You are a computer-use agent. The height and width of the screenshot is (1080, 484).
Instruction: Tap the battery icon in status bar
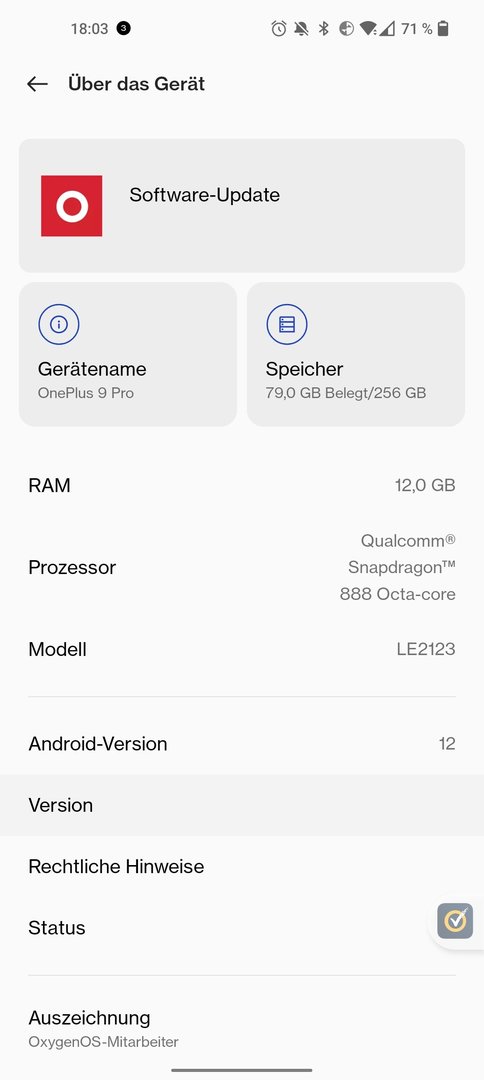tap(443, 28)
